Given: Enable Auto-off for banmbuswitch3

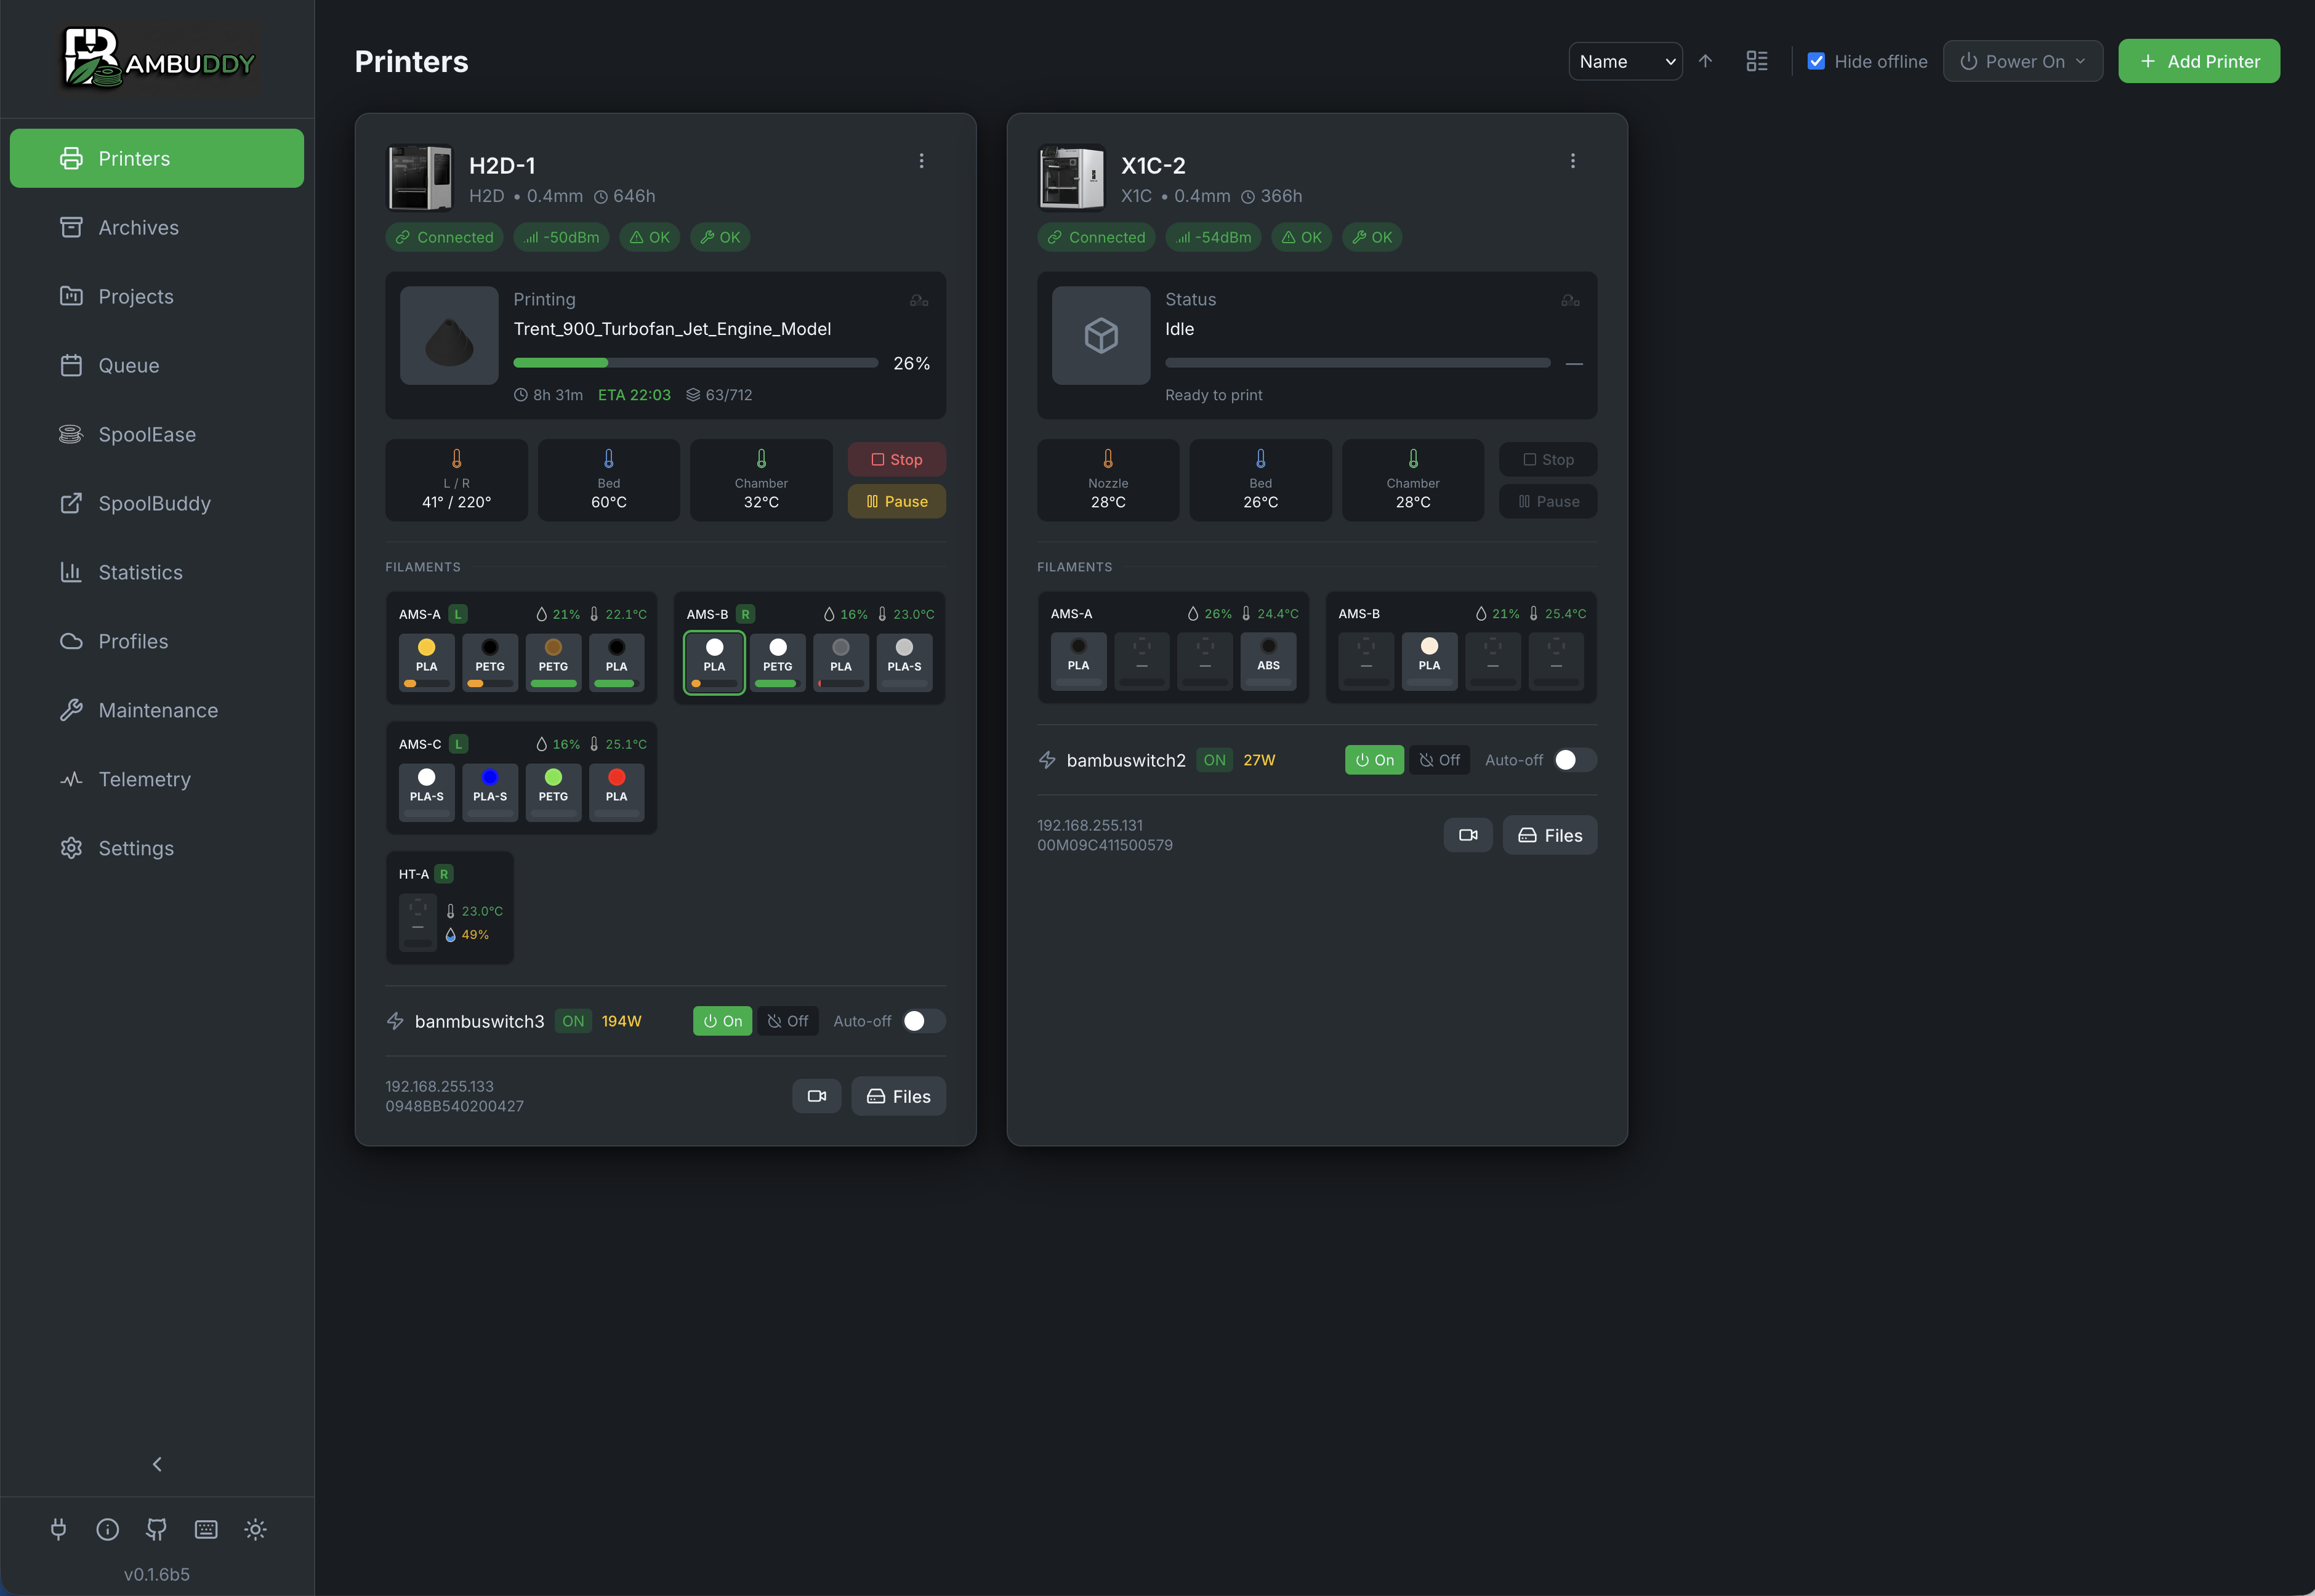Looking at the screenshot, I should 922,1021.
